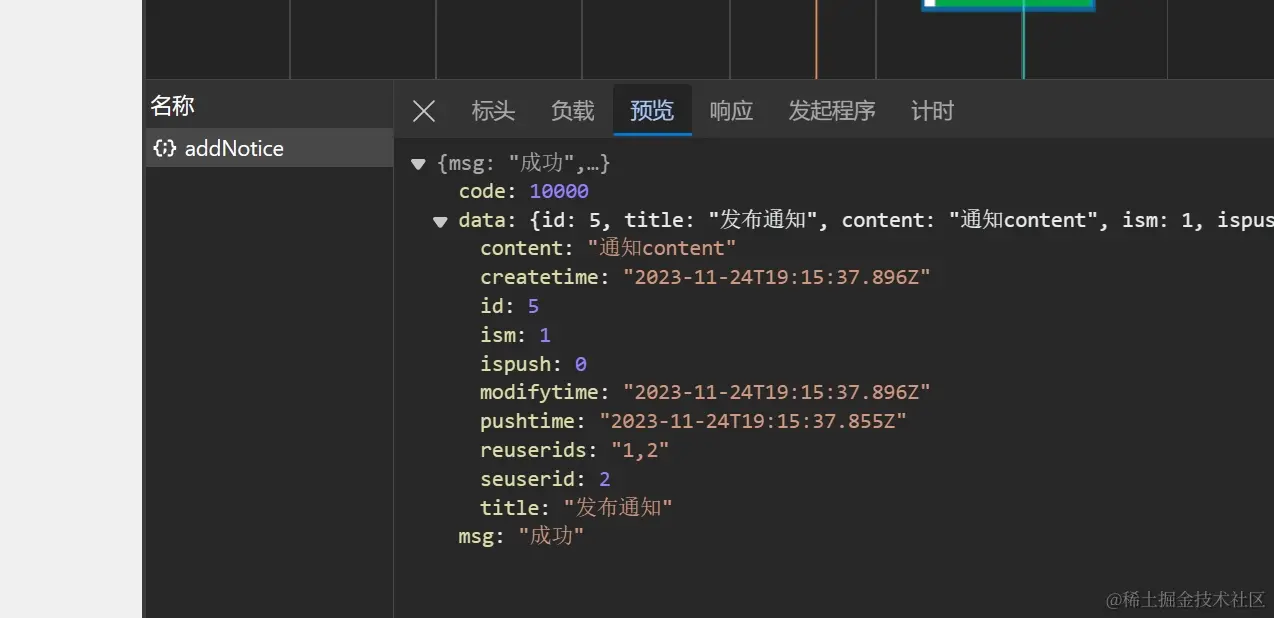Open the 标头 headers tab
This screenshot has width=1274, height=618.
pos(493,111)
